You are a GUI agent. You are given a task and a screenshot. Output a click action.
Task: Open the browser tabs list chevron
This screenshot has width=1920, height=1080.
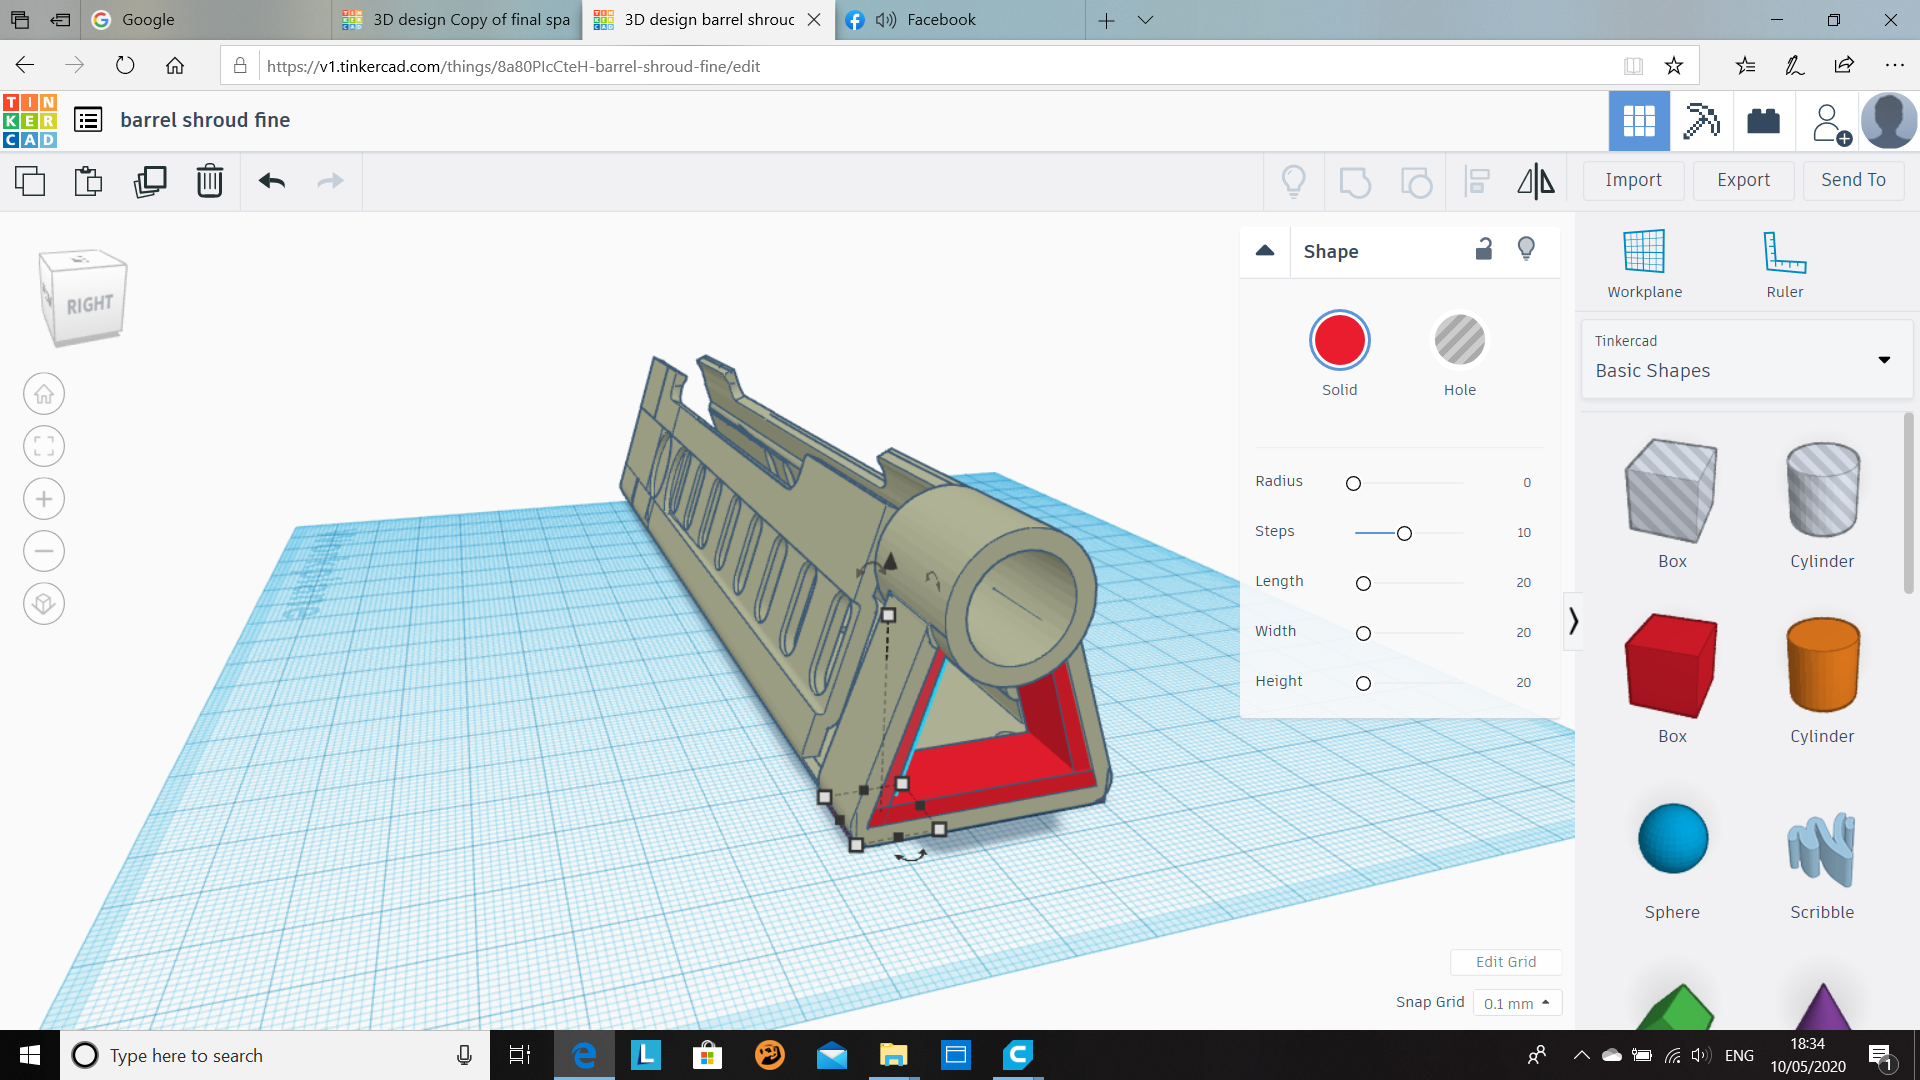point(1146,20)
